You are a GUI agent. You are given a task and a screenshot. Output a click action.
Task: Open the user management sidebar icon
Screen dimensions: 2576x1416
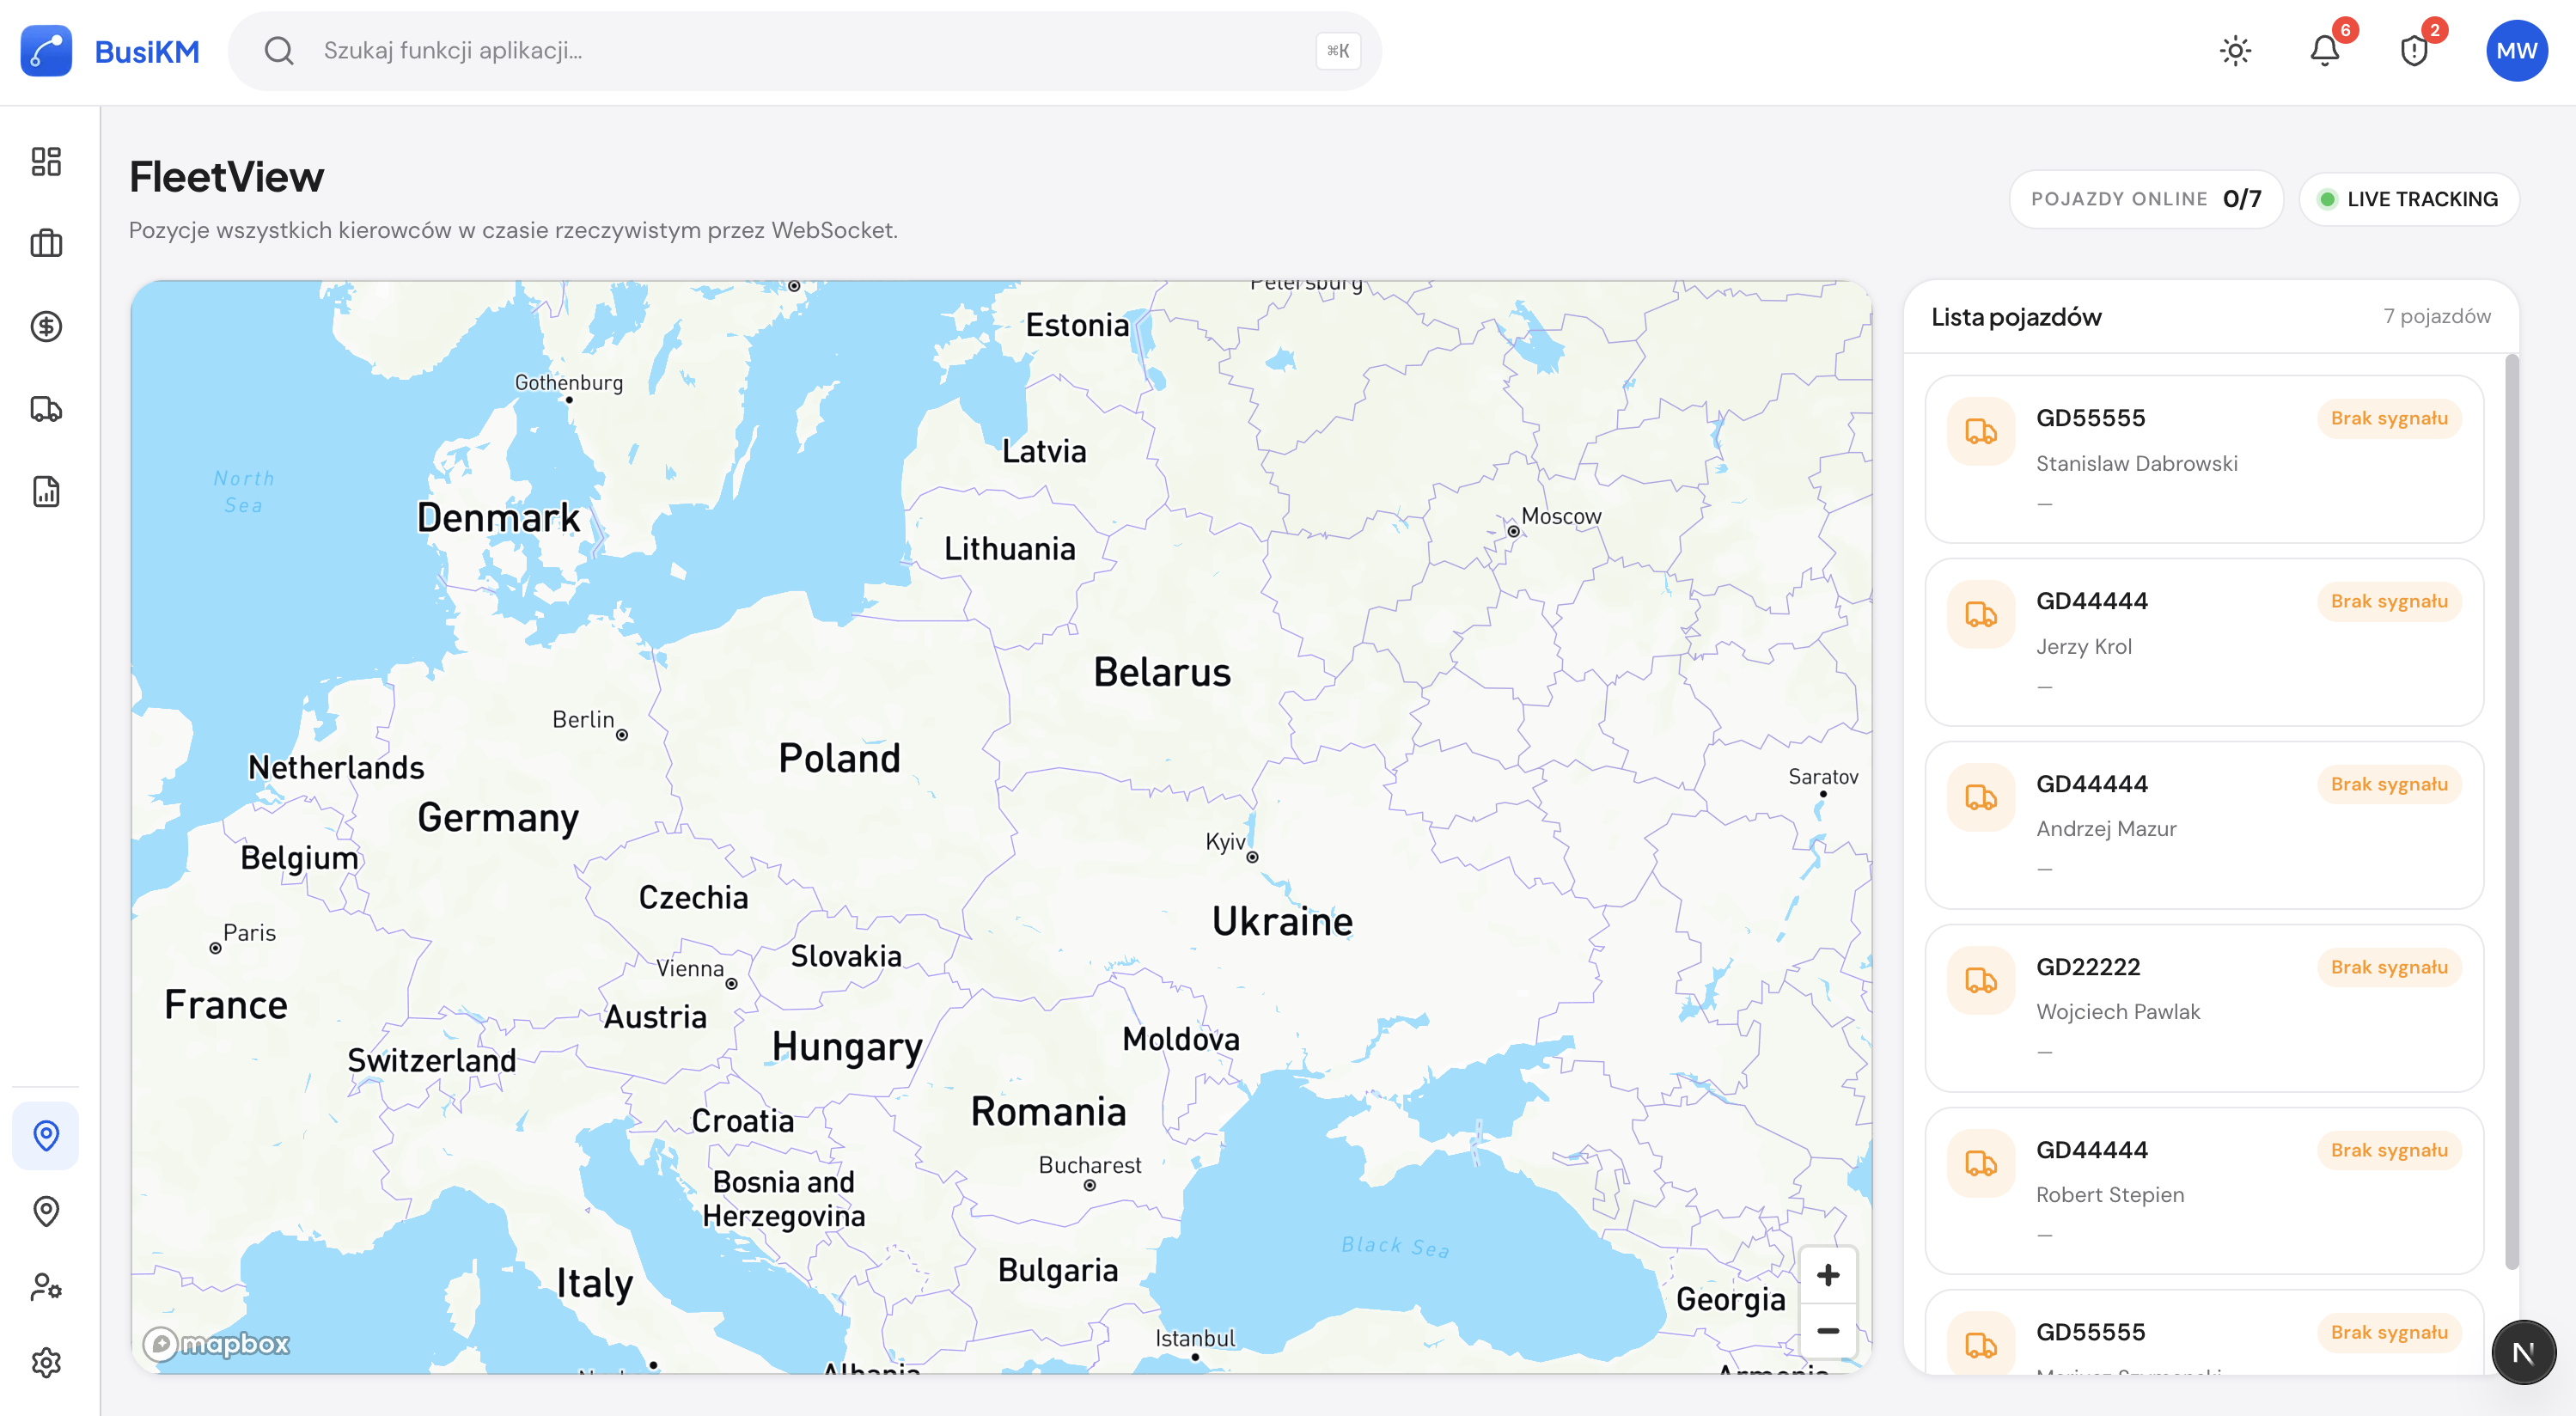(x=46, y=1286)
